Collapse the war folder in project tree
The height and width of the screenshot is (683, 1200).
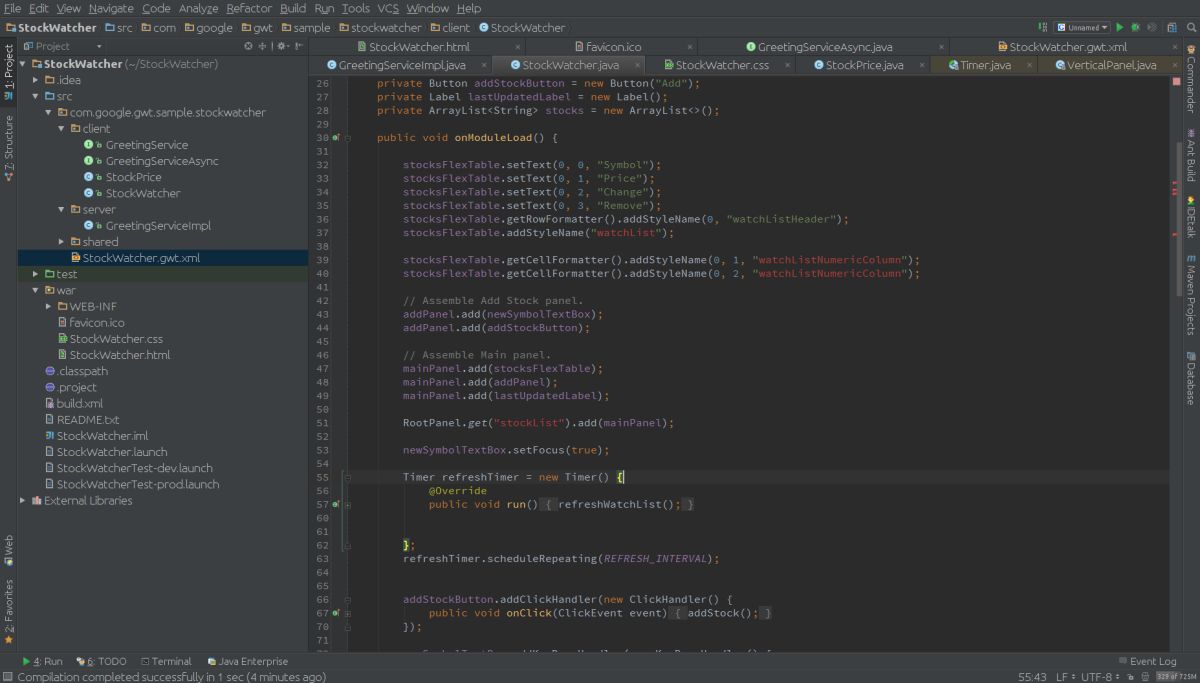(x=36, y=290)
